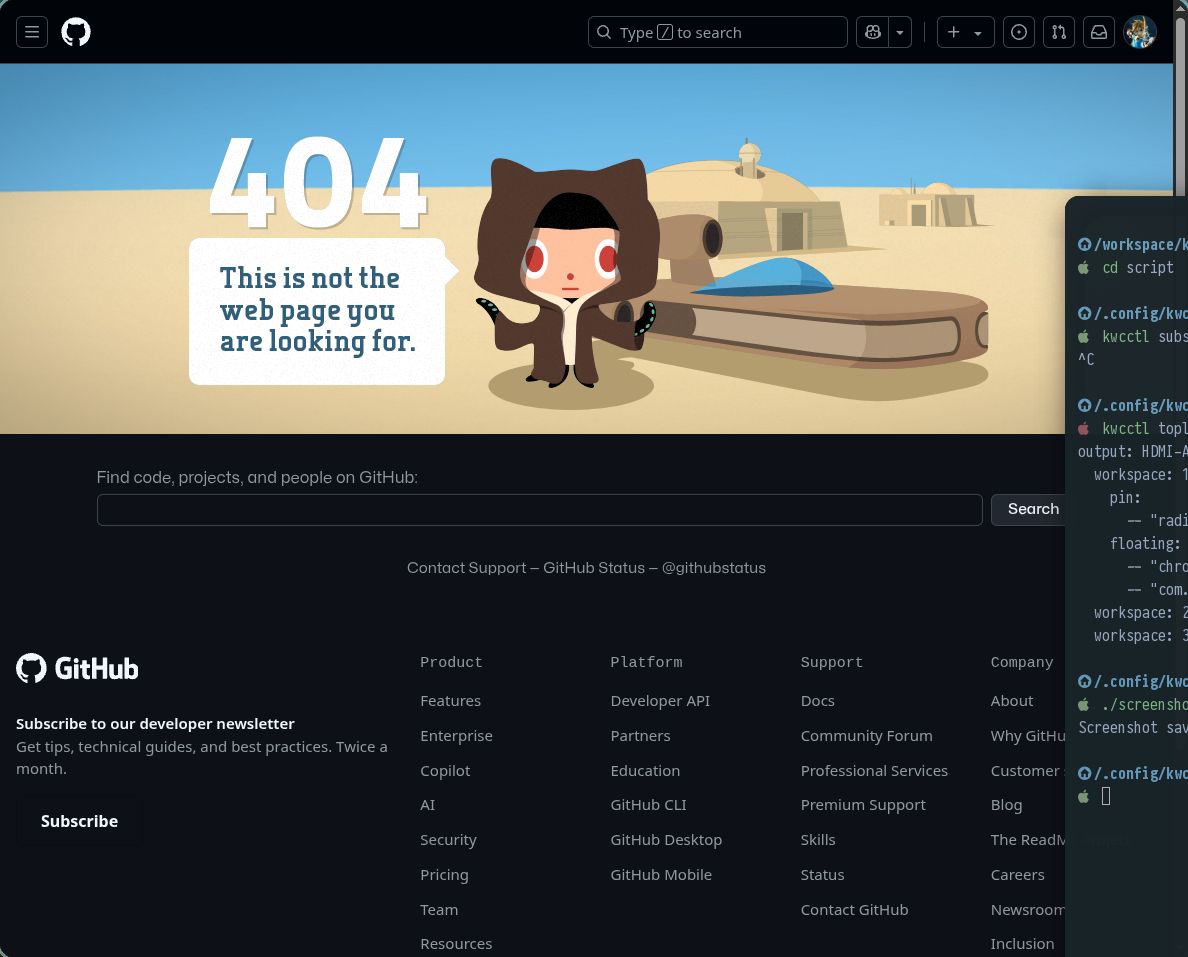Open the Blog footer link

[1006, 805]
